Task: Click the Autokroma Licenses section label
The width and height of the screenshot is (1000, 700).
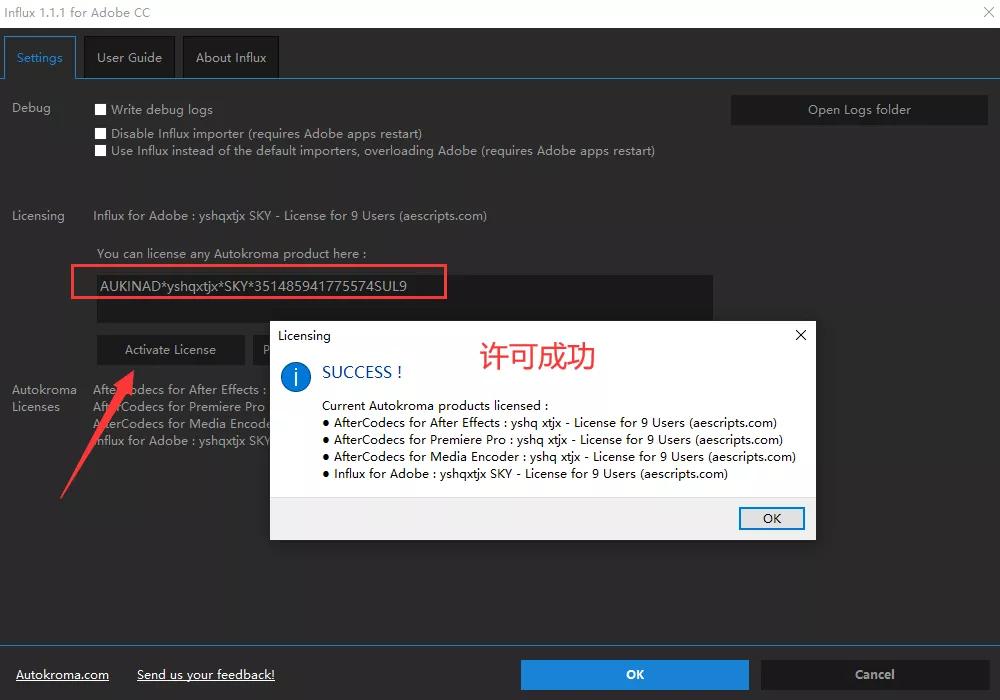Action: [x=44, y=398]
